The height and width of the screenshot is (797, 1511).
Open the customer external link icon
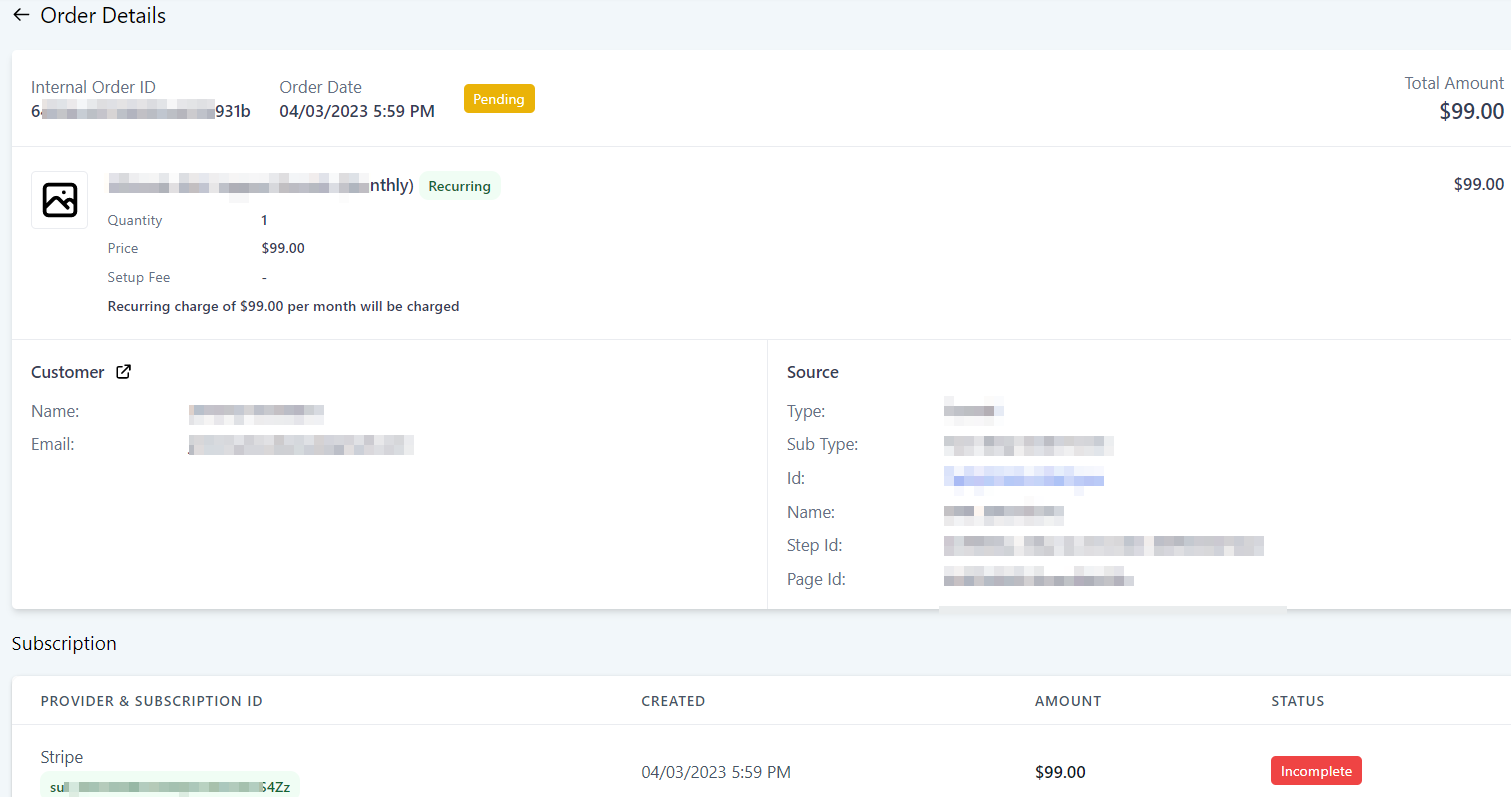(123, 372)
